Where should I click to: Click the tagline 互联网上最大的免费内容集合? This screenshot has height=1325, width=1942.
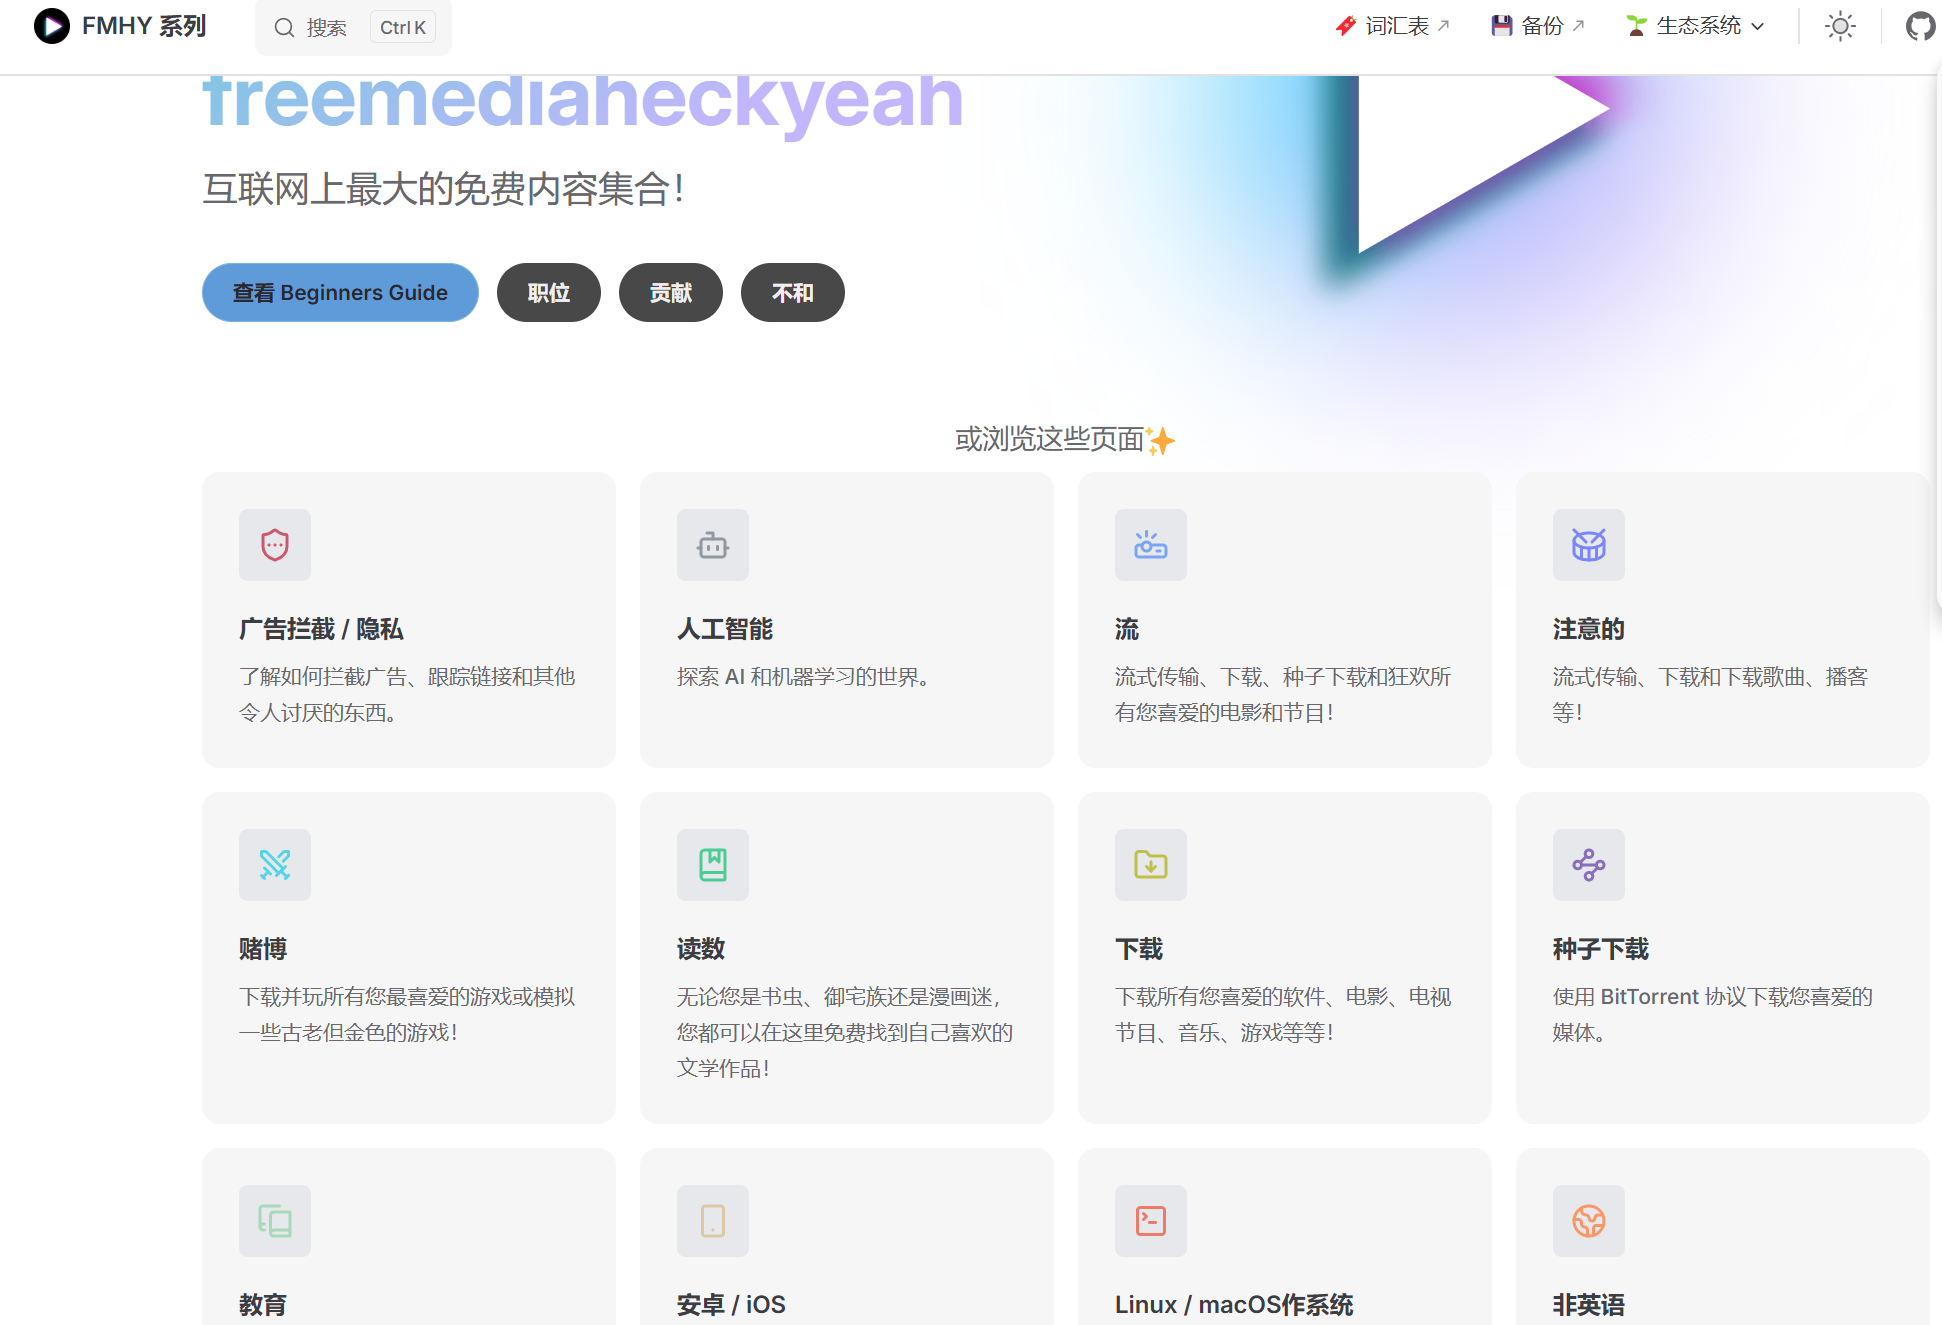[x=443, y=189]
